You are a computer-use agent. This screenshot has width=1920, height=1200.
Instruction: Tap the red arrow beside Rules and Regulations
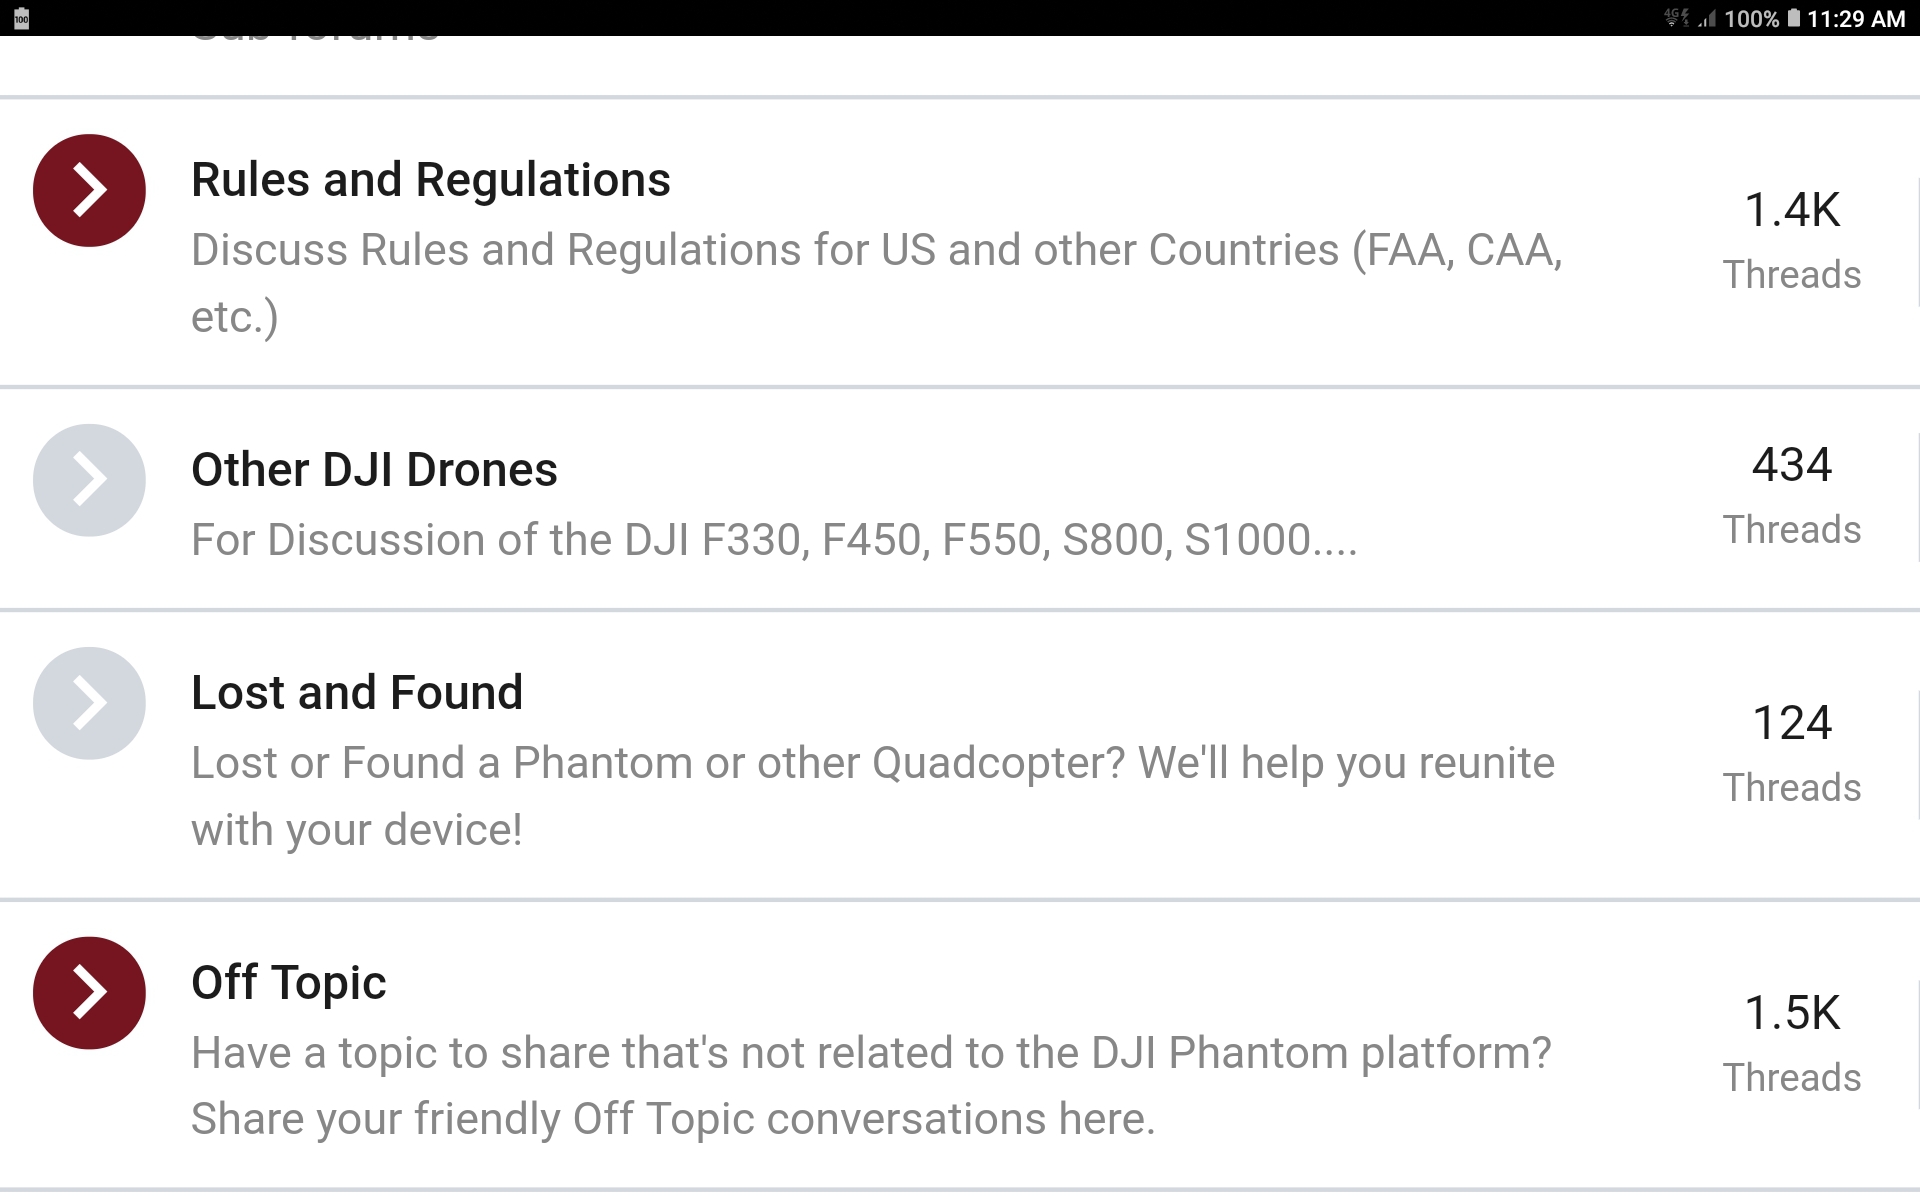click(89, 190)
